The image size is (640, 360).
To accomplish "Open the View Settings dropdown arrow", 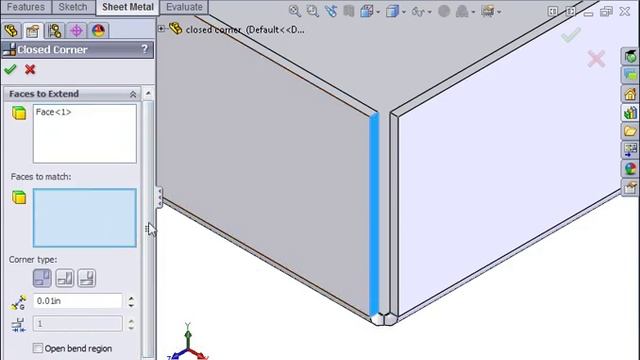I will pos(499,12).
